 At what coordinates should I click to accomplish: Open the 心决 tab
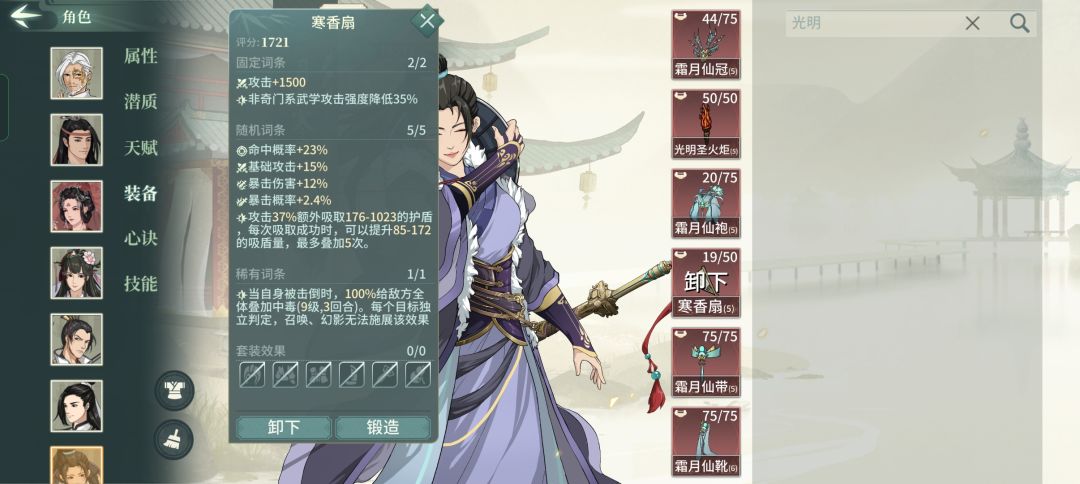(x=141, y=238)
